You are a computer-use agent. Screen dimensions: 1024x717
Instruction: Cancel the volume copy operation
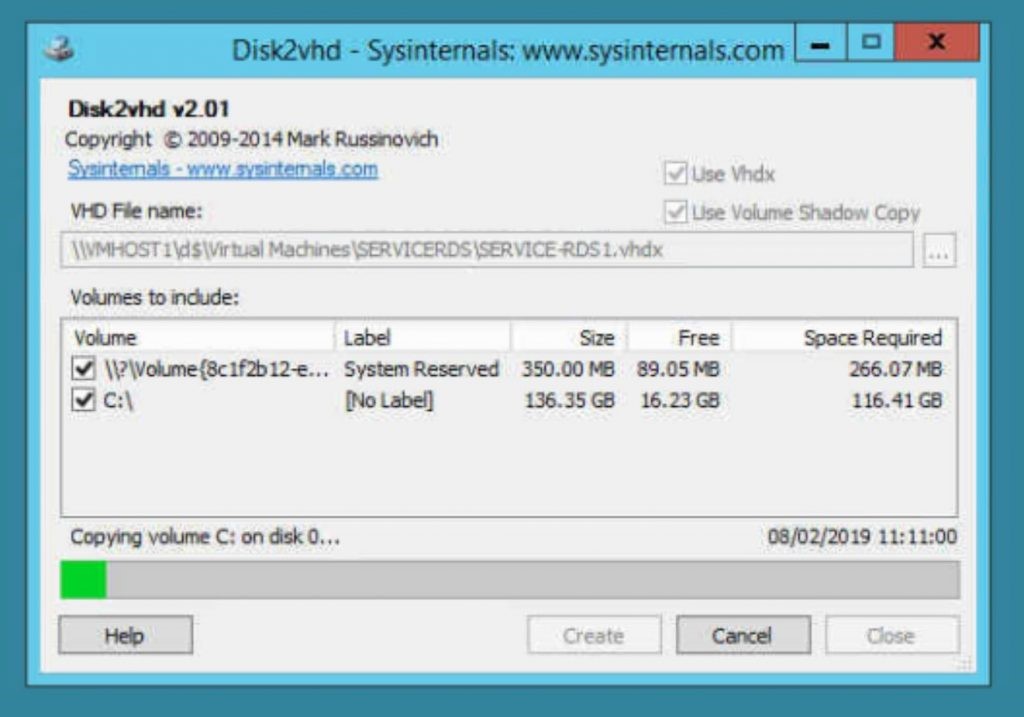[x=743, y=635]
